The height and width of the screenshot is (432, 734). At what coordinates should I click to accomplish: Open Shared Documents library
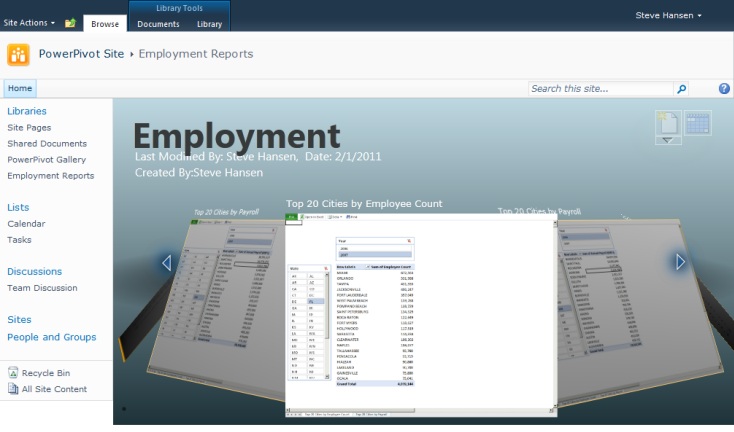[47, 144]
